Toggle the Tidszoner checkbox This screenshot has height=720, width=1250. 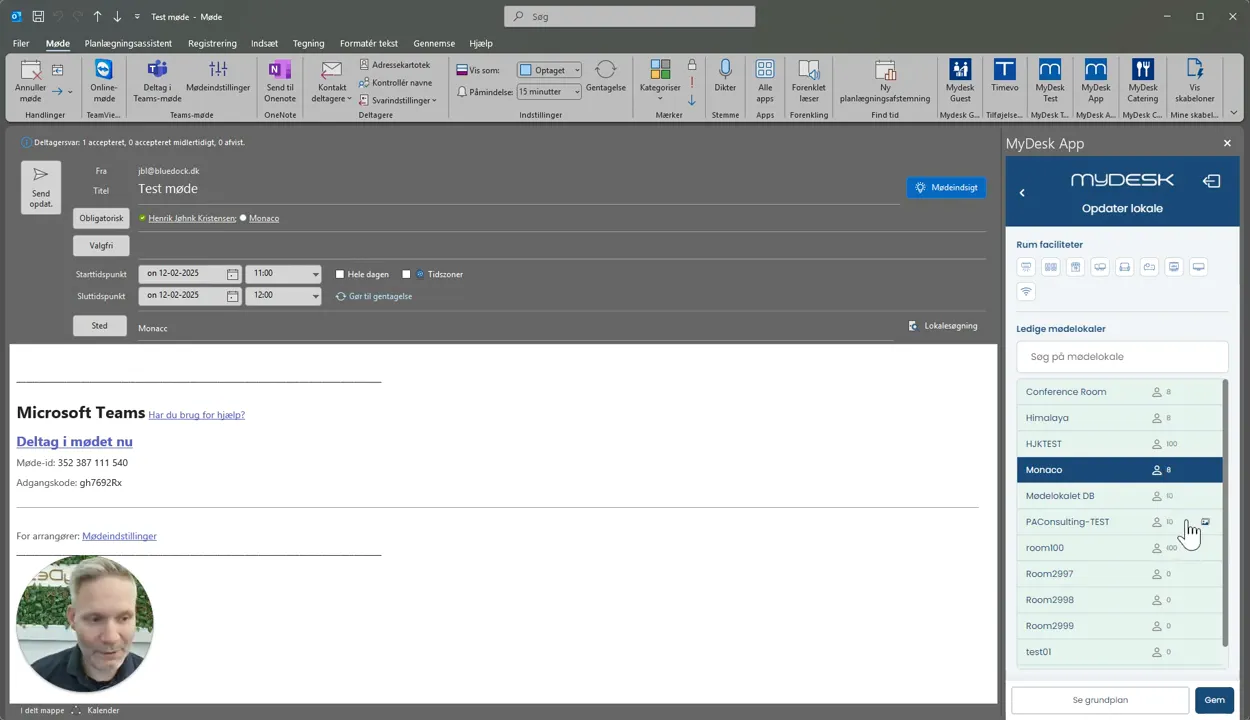(406, 274)
